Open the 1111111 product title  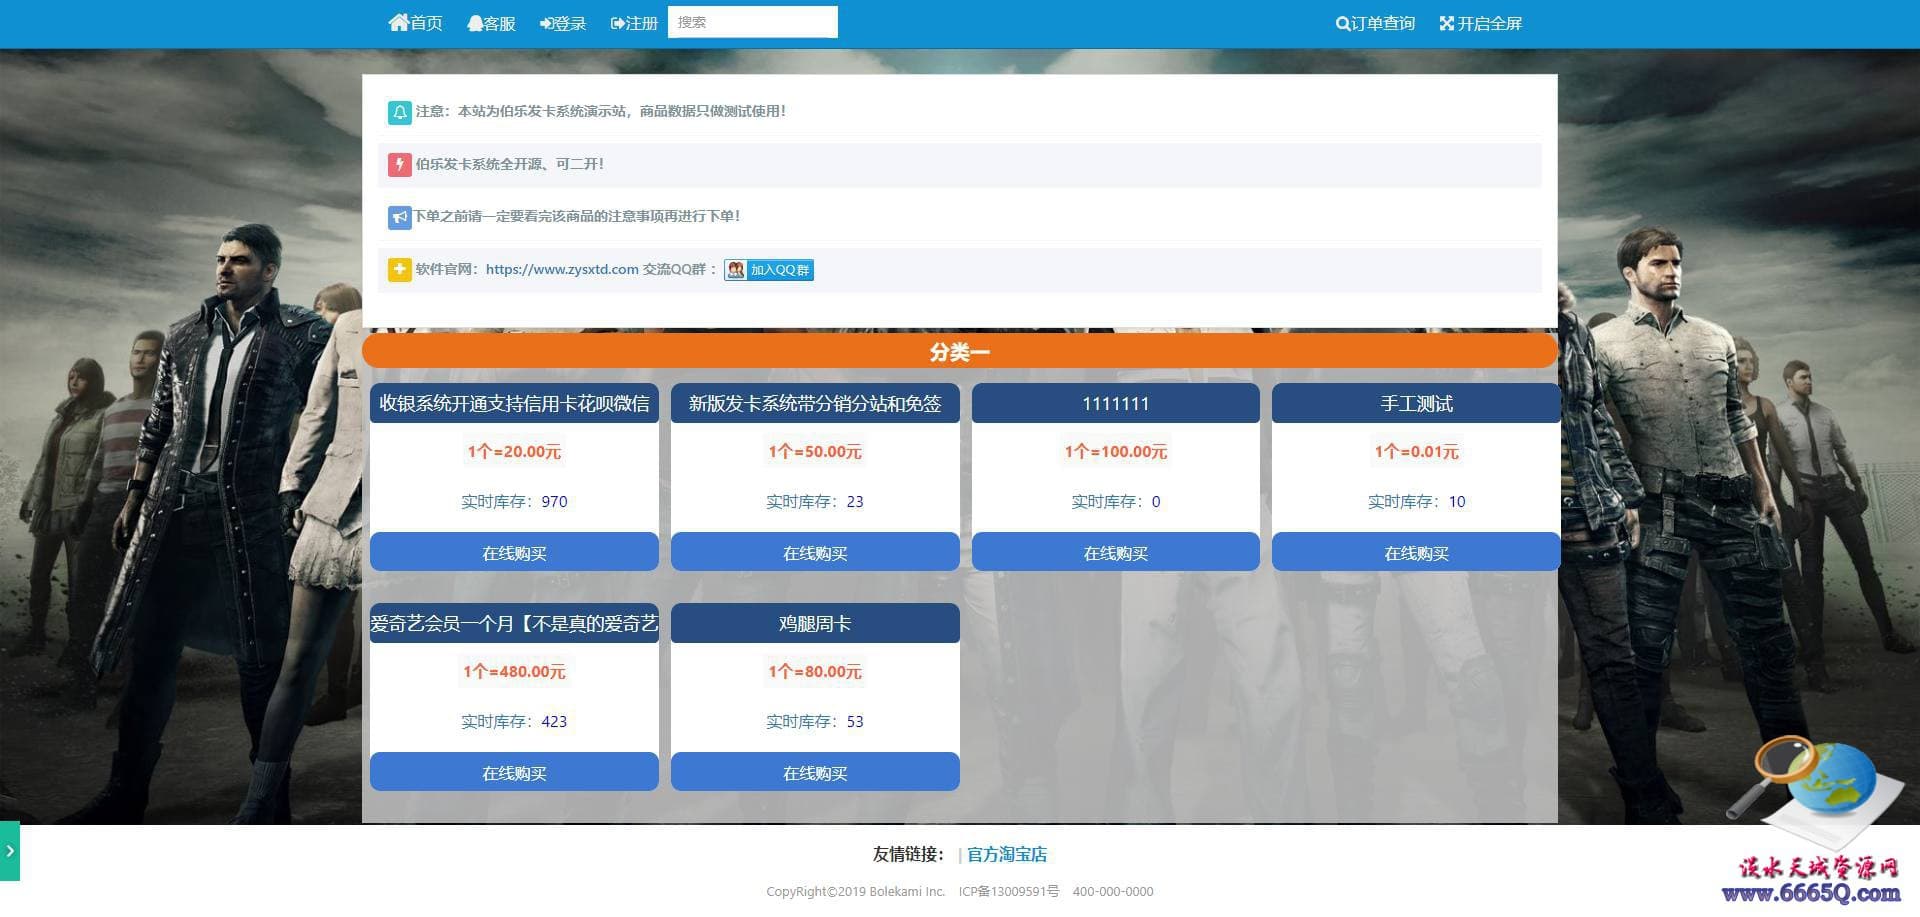[x=1116, y=403]
